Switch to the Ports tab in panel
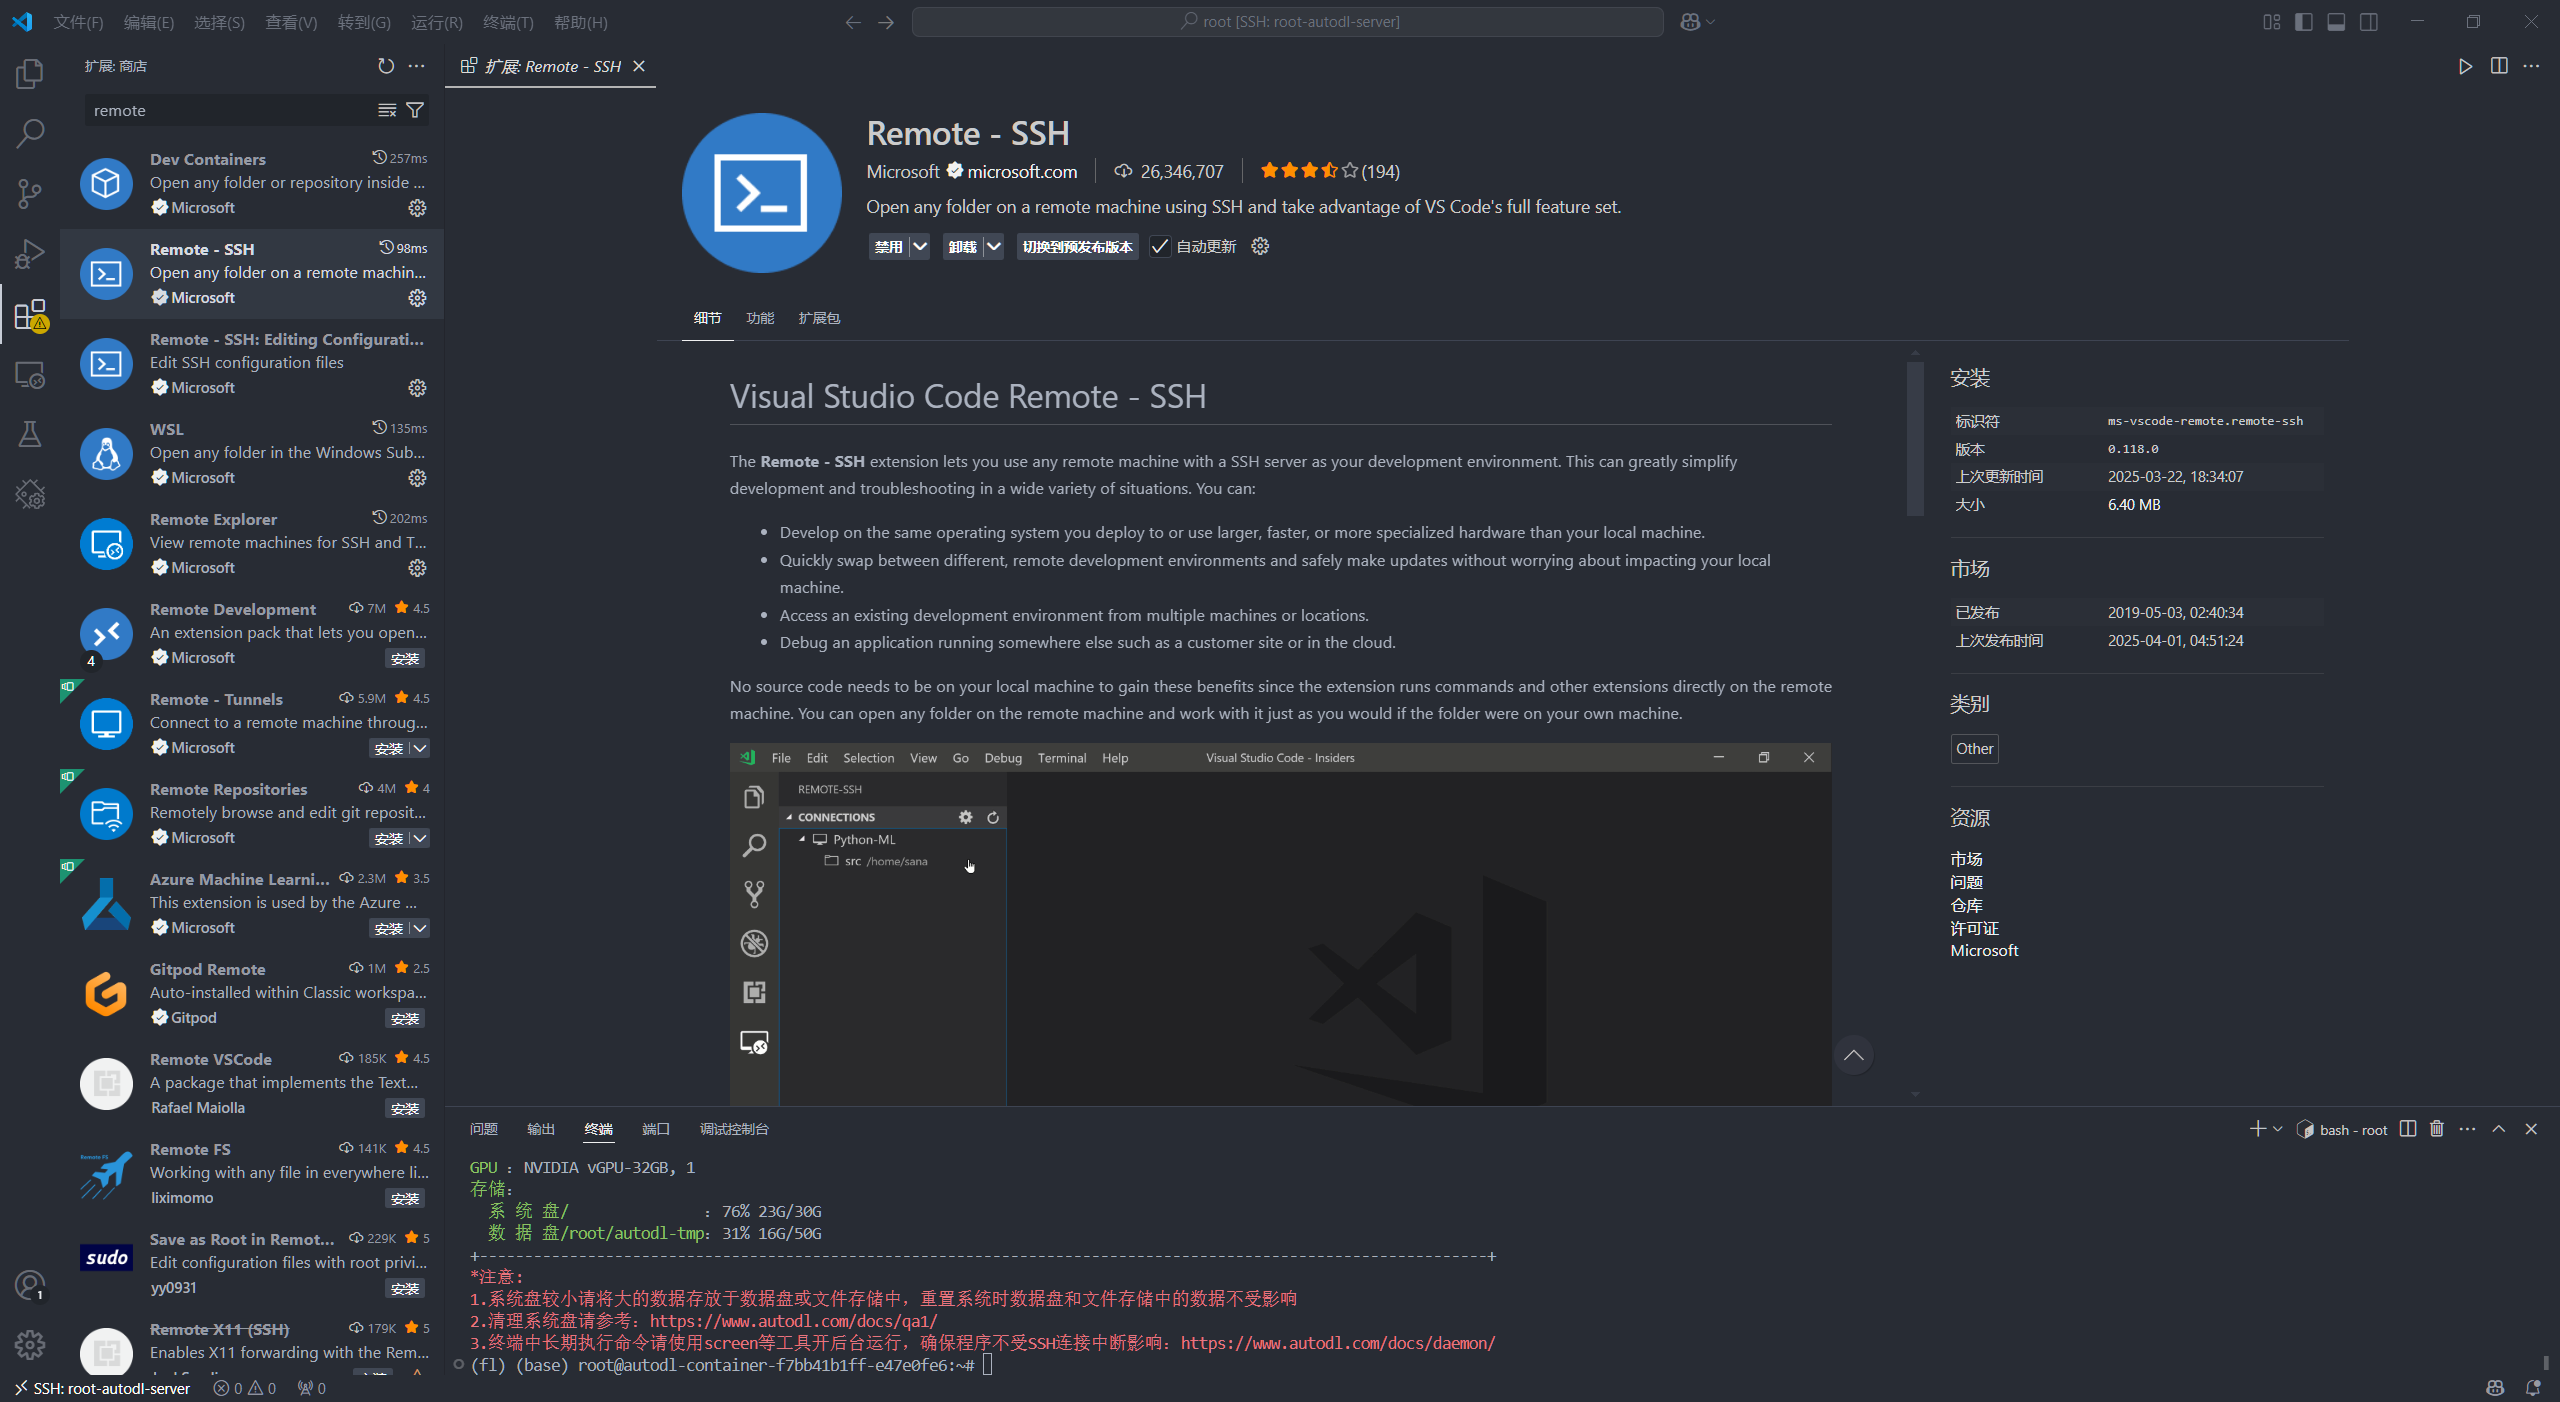This screenshot has height=1402, width=2560. click(655, 1129)
